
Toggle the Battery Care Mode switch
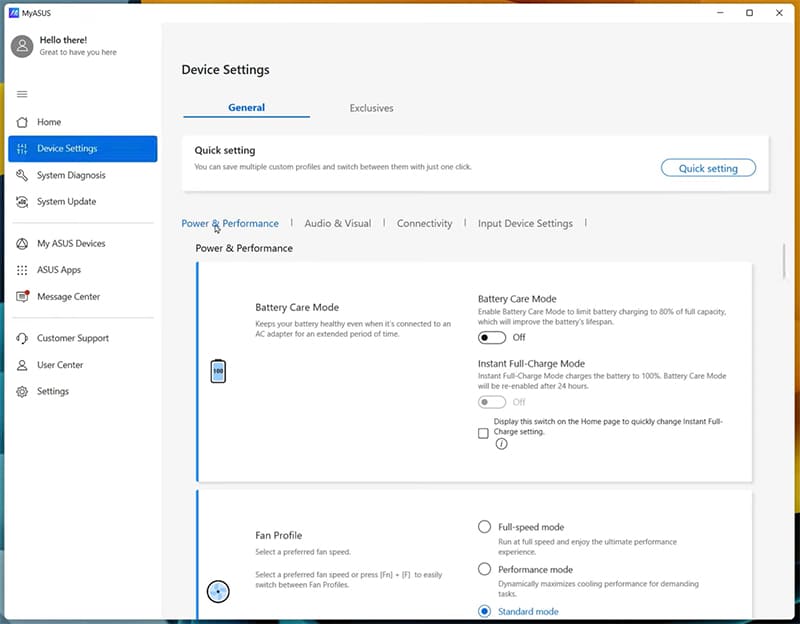coord(491,338)
